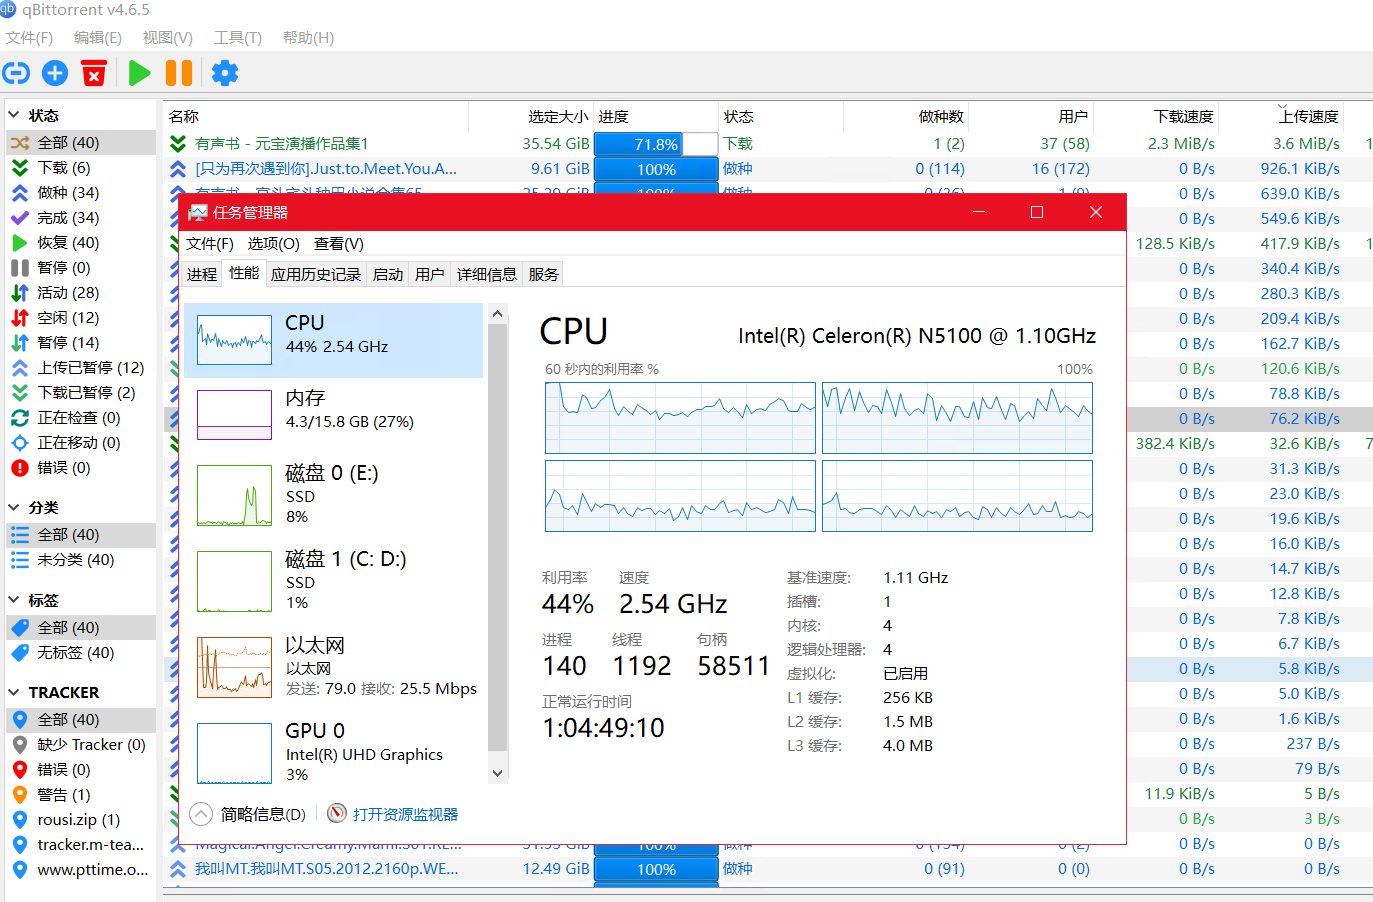The image size is (1373, 902).
Task: Select GPU 0 performance item
Action: click(334, 752)
